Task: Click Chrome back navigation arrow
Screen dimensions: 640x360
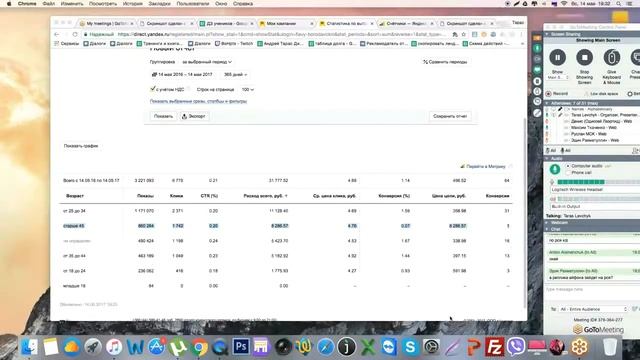Action: pos(57,34)
